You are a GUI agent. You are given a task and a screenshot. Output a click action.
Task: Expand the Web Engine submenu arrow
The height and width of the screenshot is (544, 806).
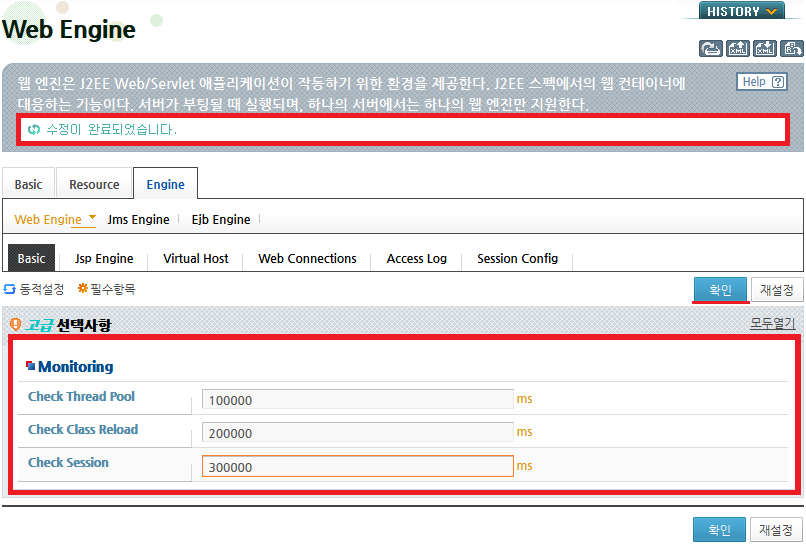pyautogui.click(x=93, y=217)
